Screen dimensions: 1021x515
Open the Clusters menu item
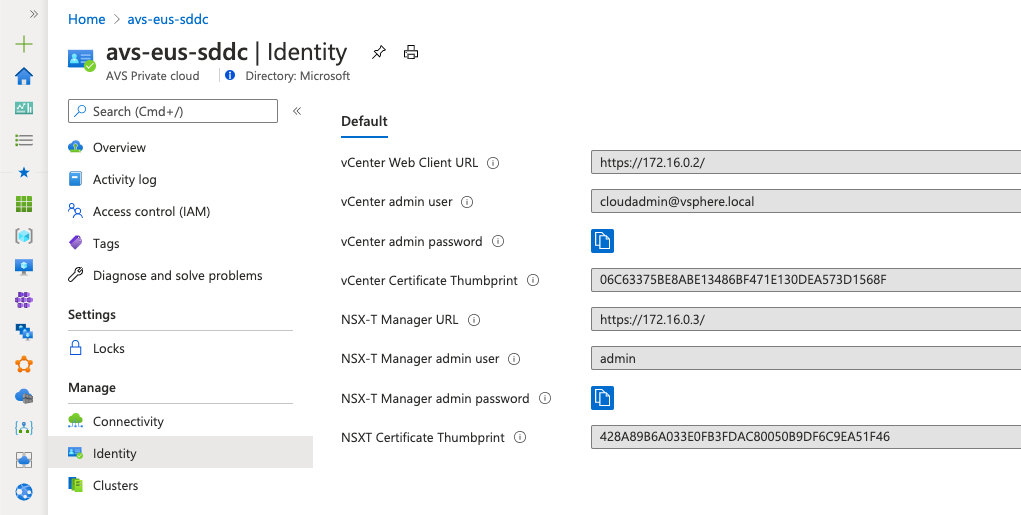click(115, 485)
